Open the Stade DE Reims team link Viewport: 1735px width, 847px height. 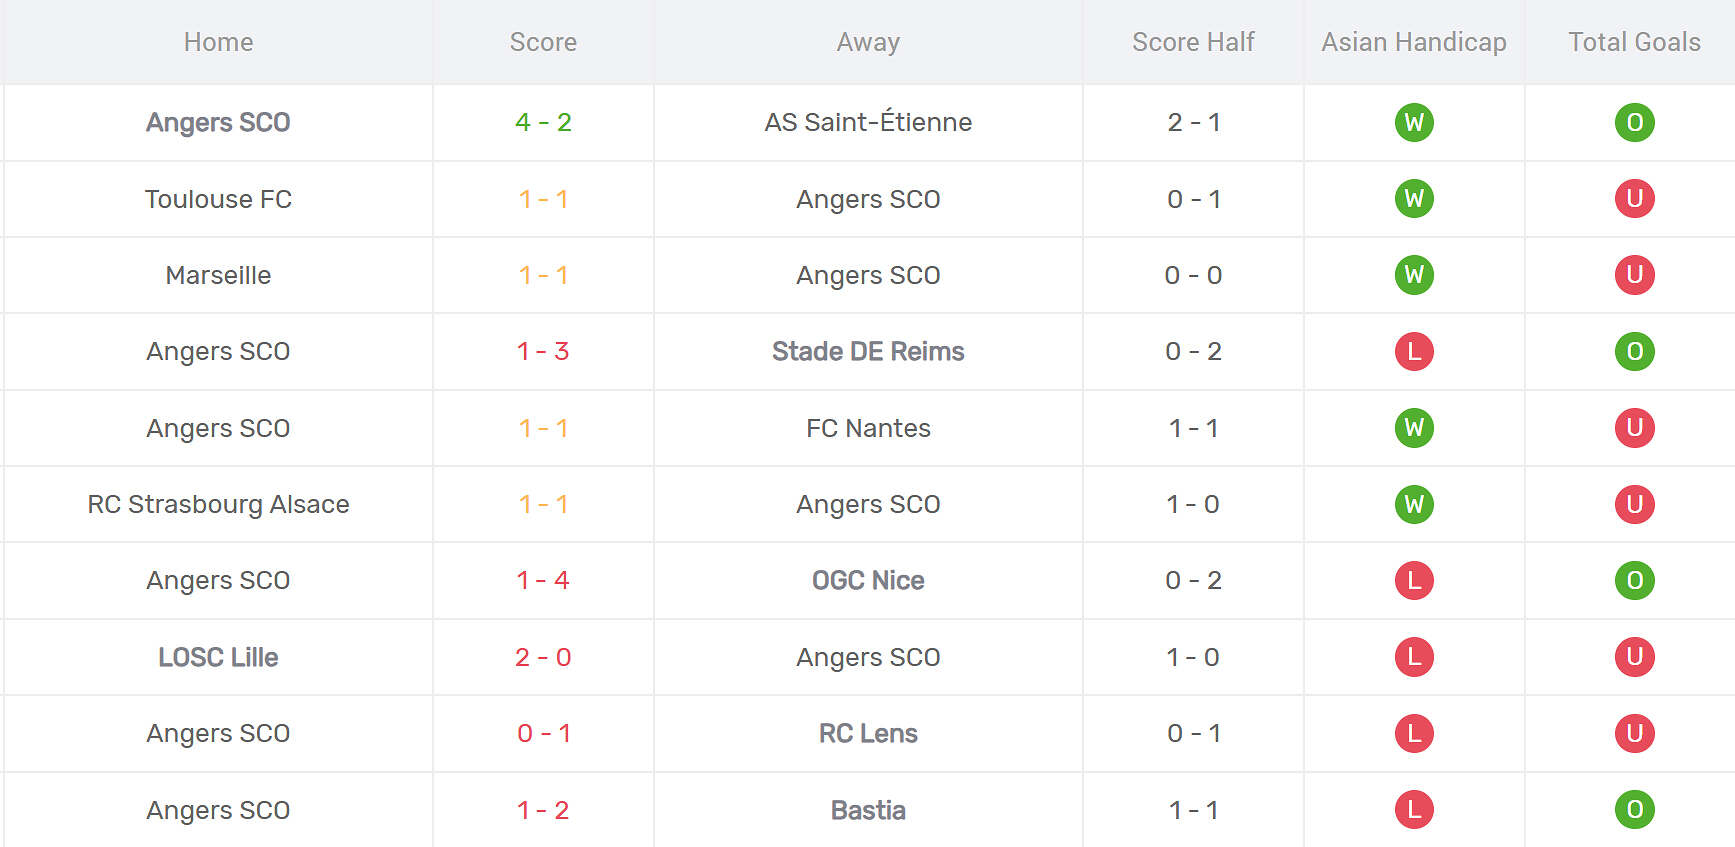(868, 351)
